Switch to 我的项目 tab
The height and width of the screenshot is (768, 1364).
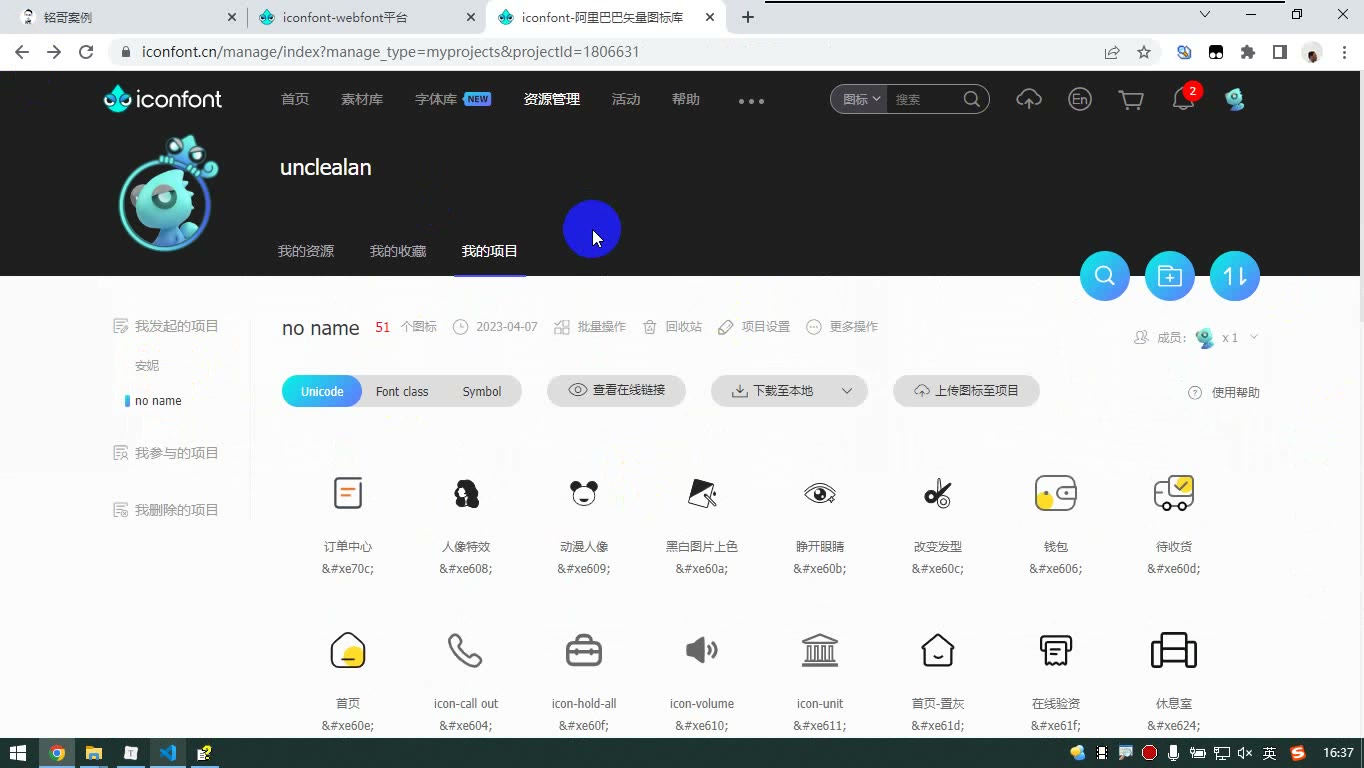click(x=490, y=251)
